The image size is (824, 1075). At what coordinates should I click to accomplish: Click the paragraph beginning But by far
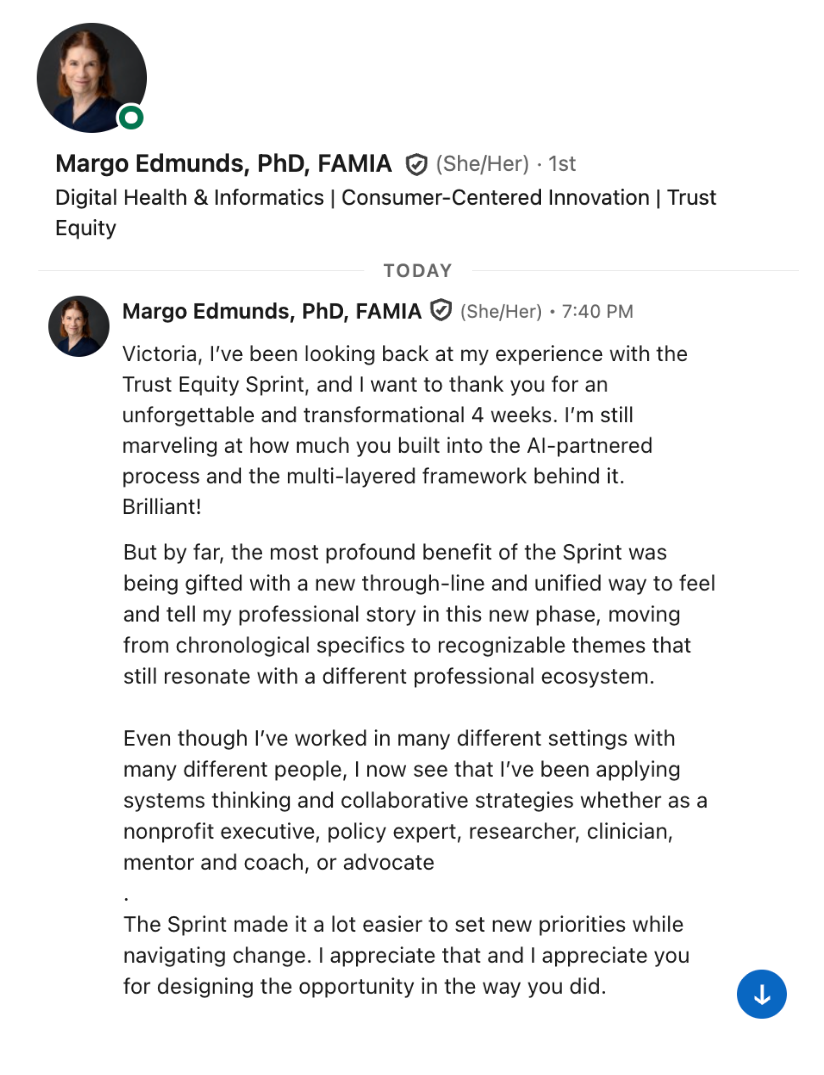(420, 614)
